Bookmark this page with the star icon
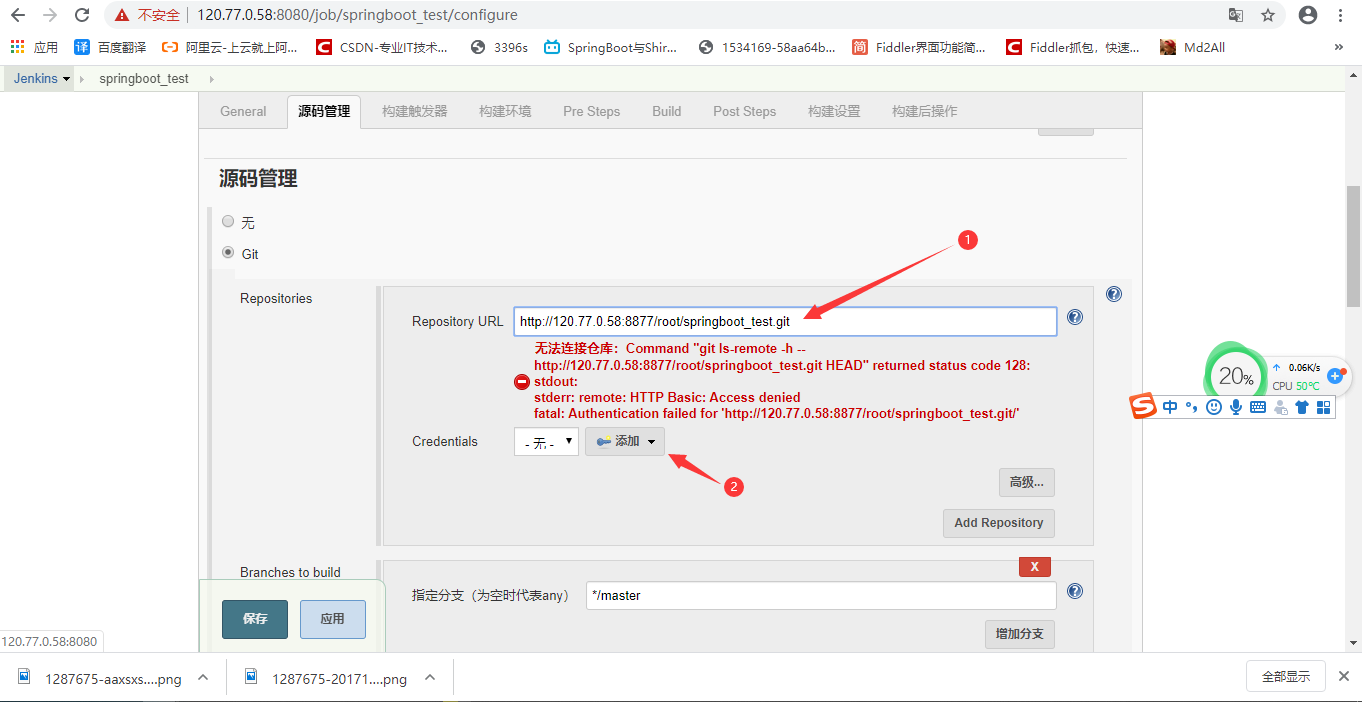 coord(1268,15)
